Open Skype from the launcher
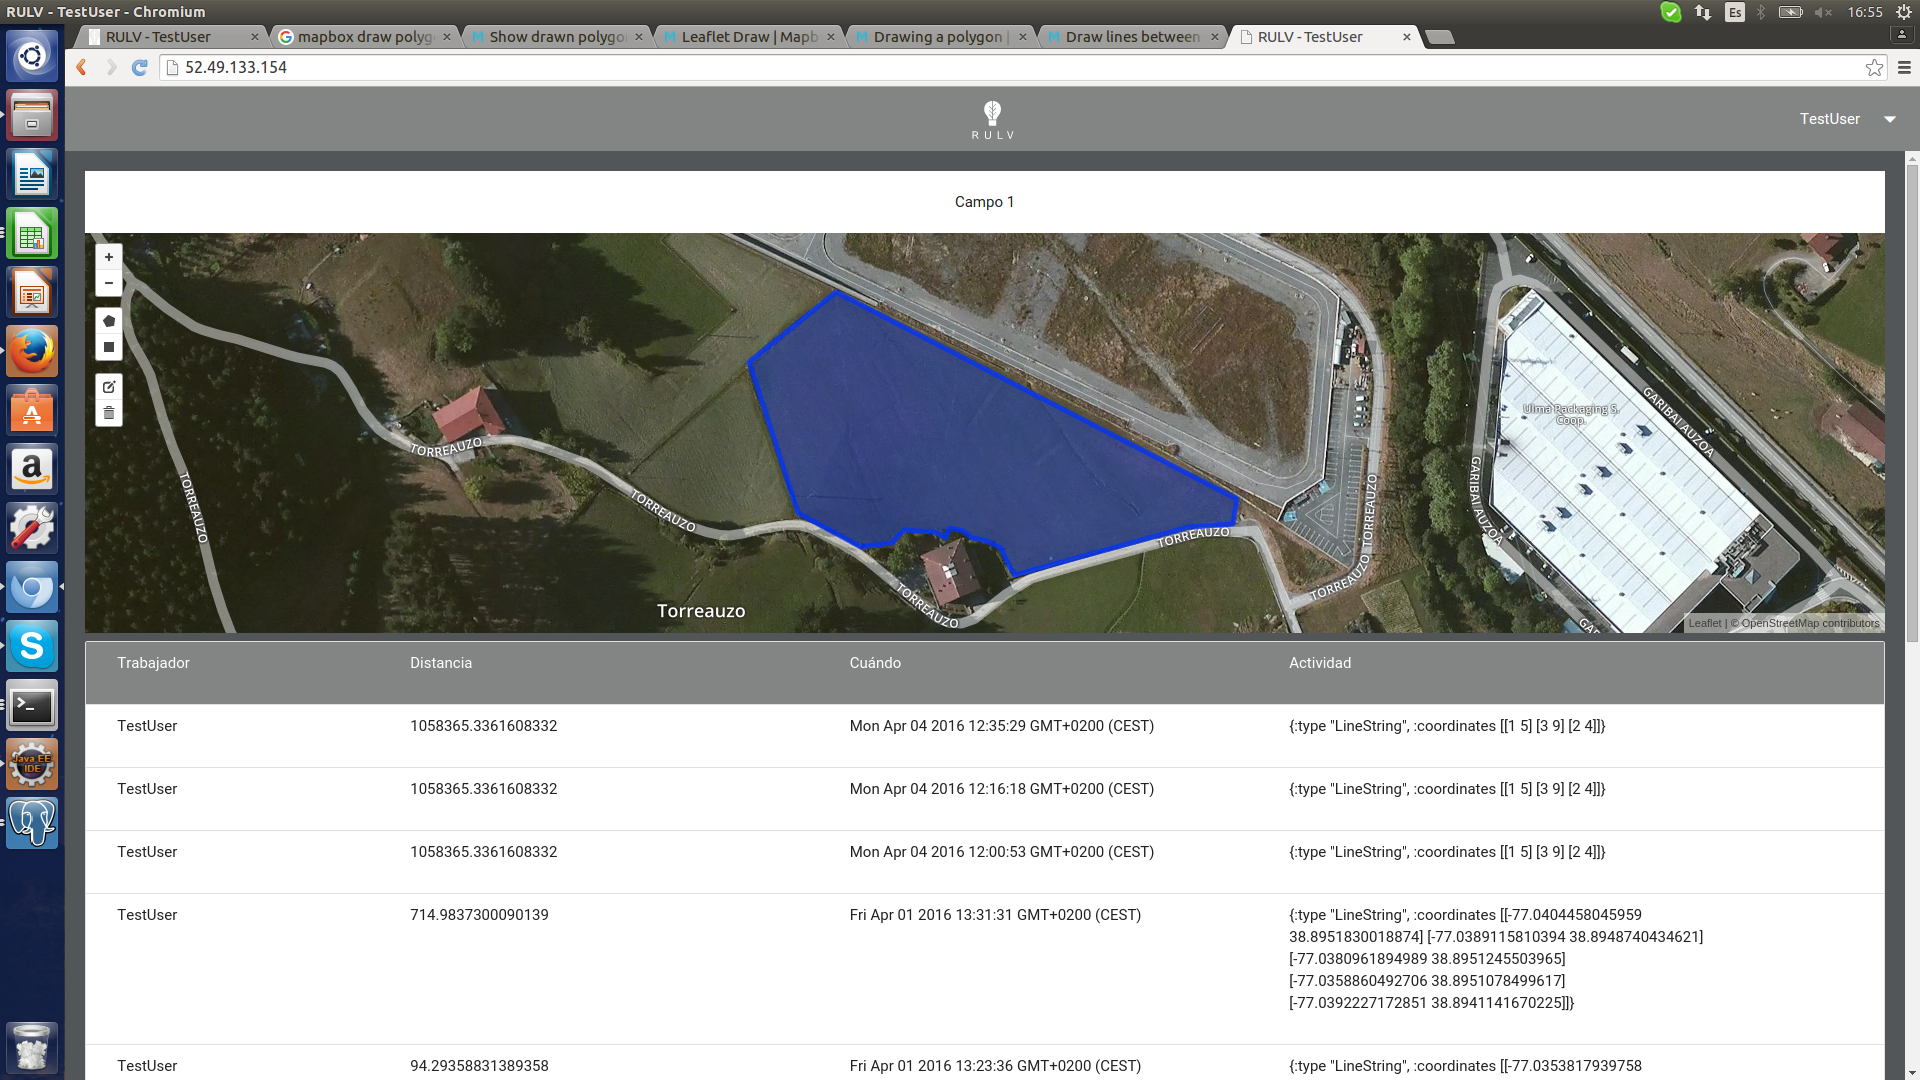 32,646
